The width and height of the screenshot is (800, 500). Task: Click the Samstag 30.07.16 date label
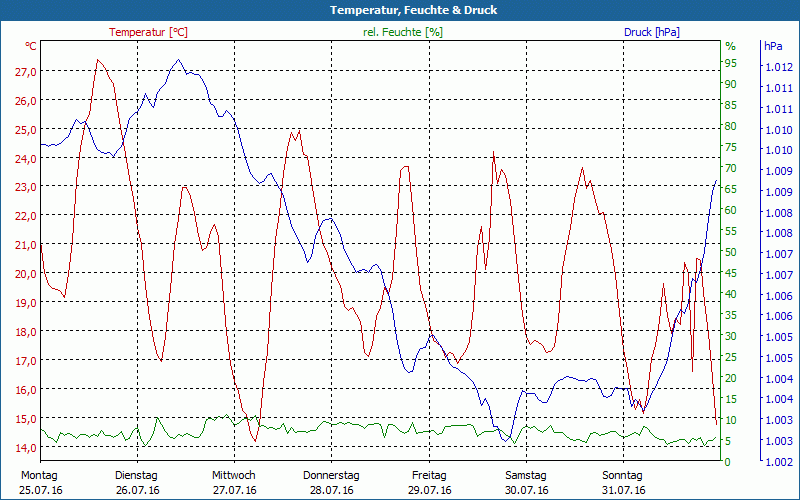tap(525, 482)
